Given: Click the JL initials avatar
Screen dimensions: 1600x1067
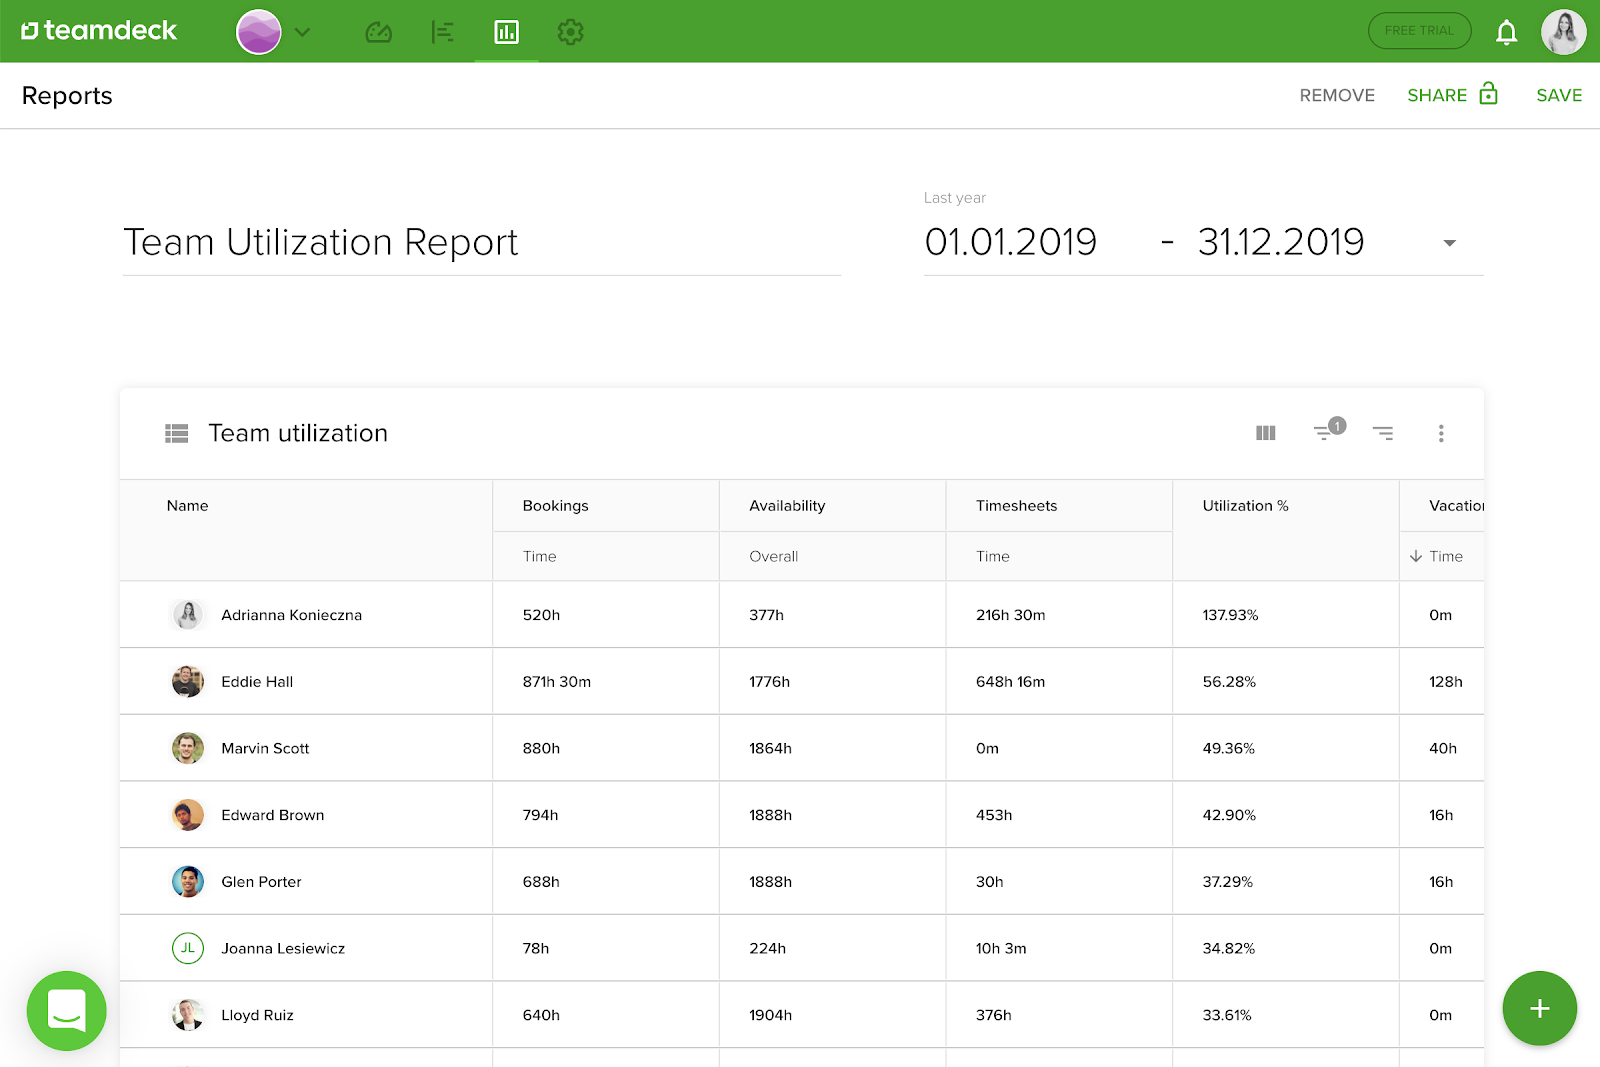Looking at the screenshot, I should [188, 948].
